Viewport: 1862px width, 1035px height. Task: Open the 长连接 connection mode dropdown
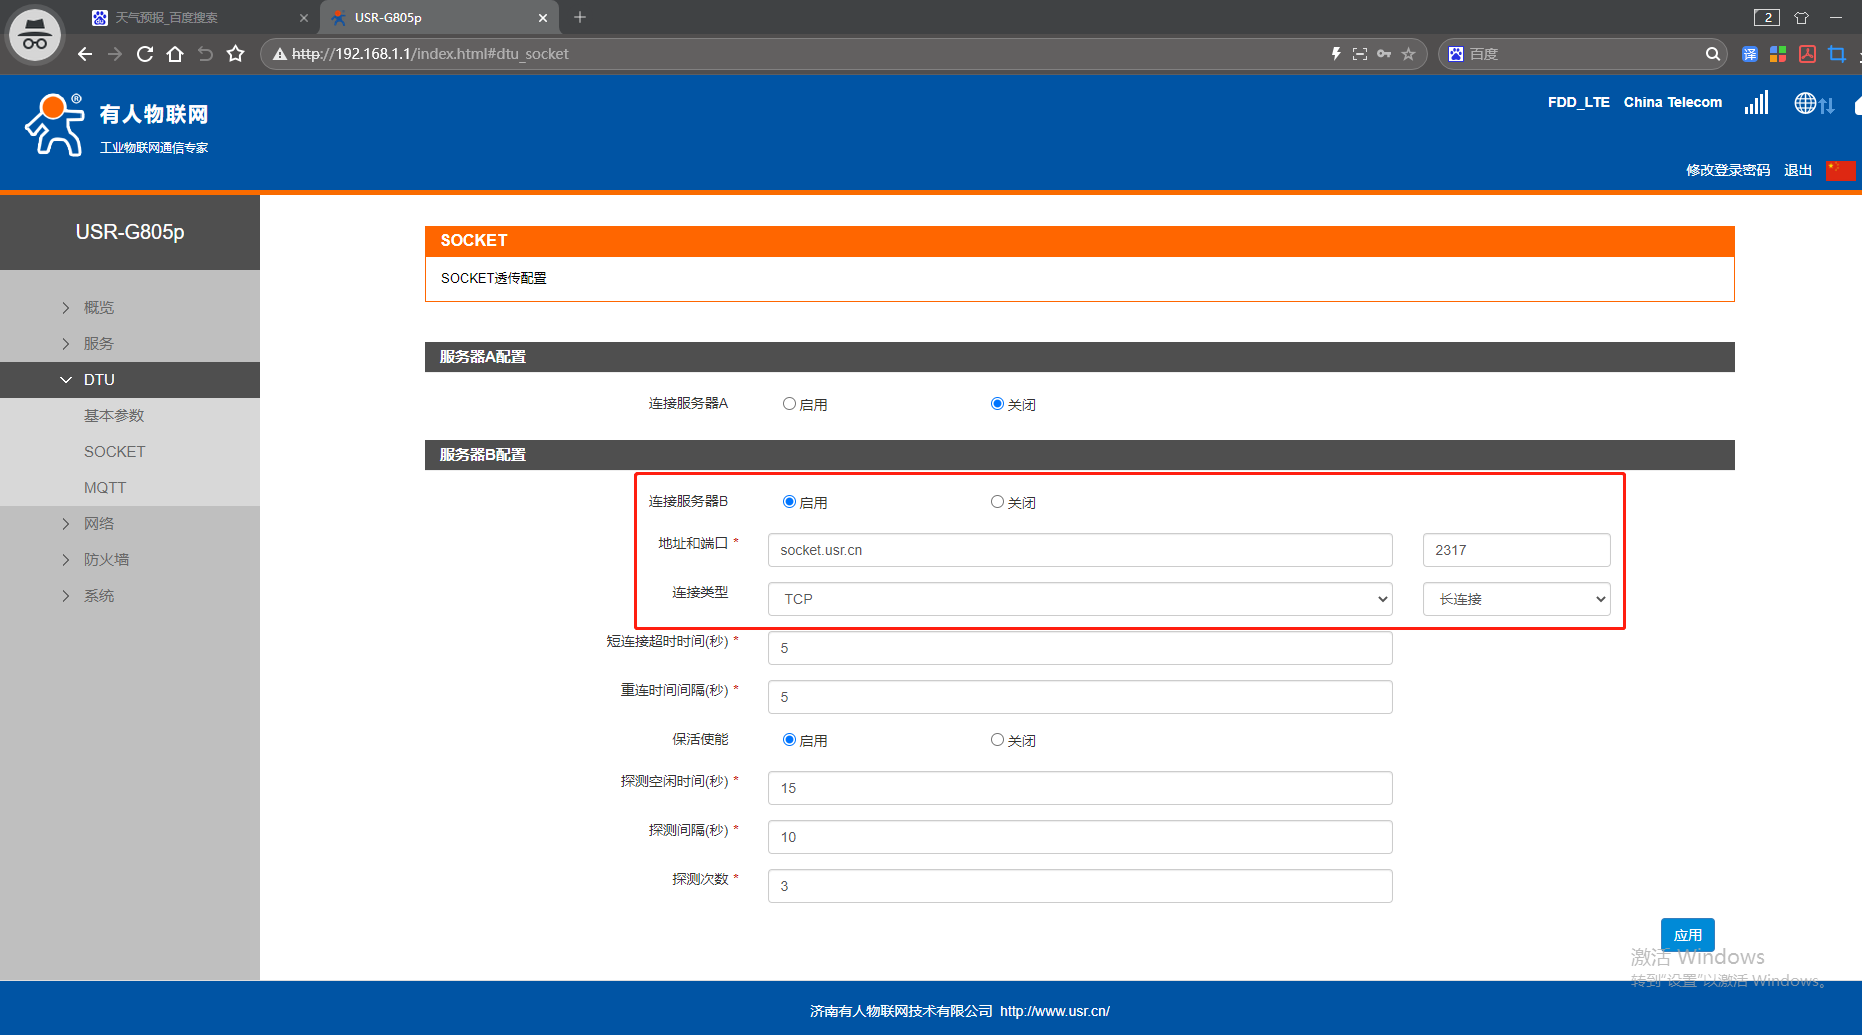[1516, 599]
